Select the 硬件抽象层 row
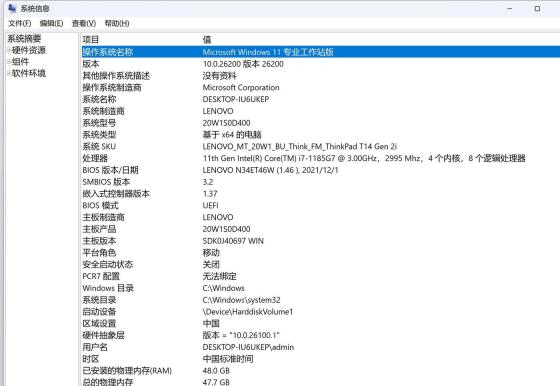560x386 pixels. (321, 335)
